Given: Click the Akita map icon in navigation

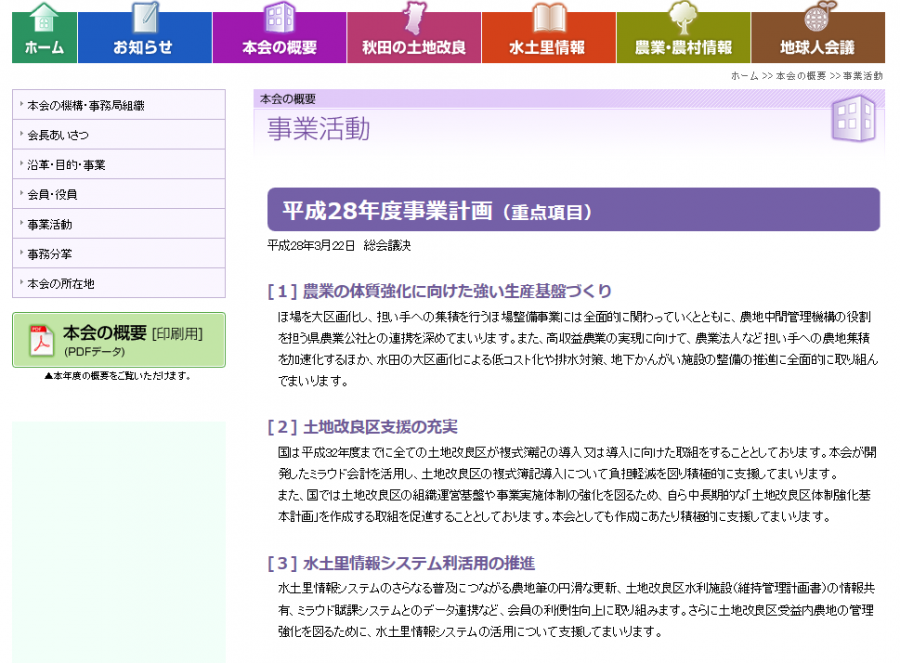Looking at the screenshot, I should click(x=414, y=18).
